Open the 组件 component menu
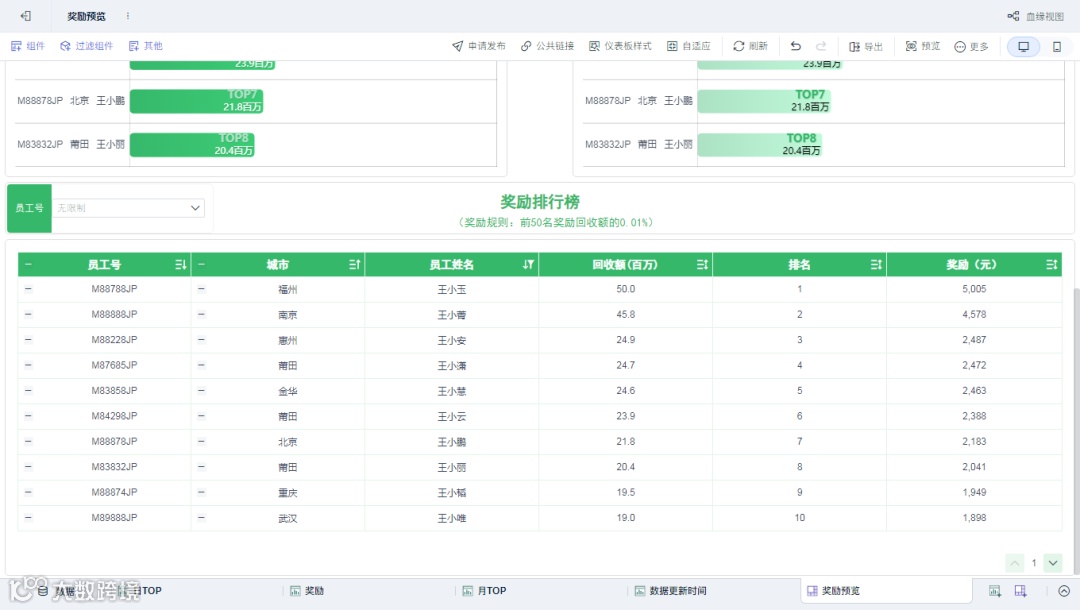The image size is (1080, 610). pyautogui.click(x=28, y=46)
